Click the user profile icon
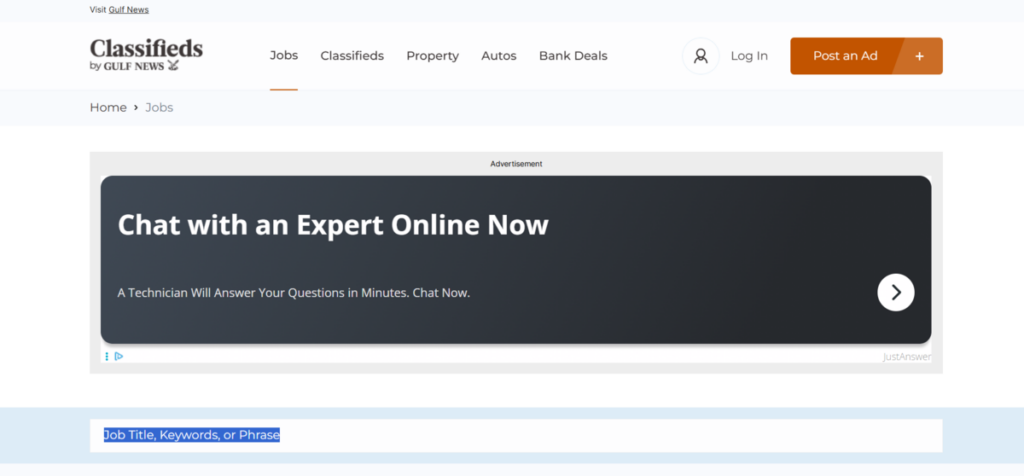 tap(700, 56)
